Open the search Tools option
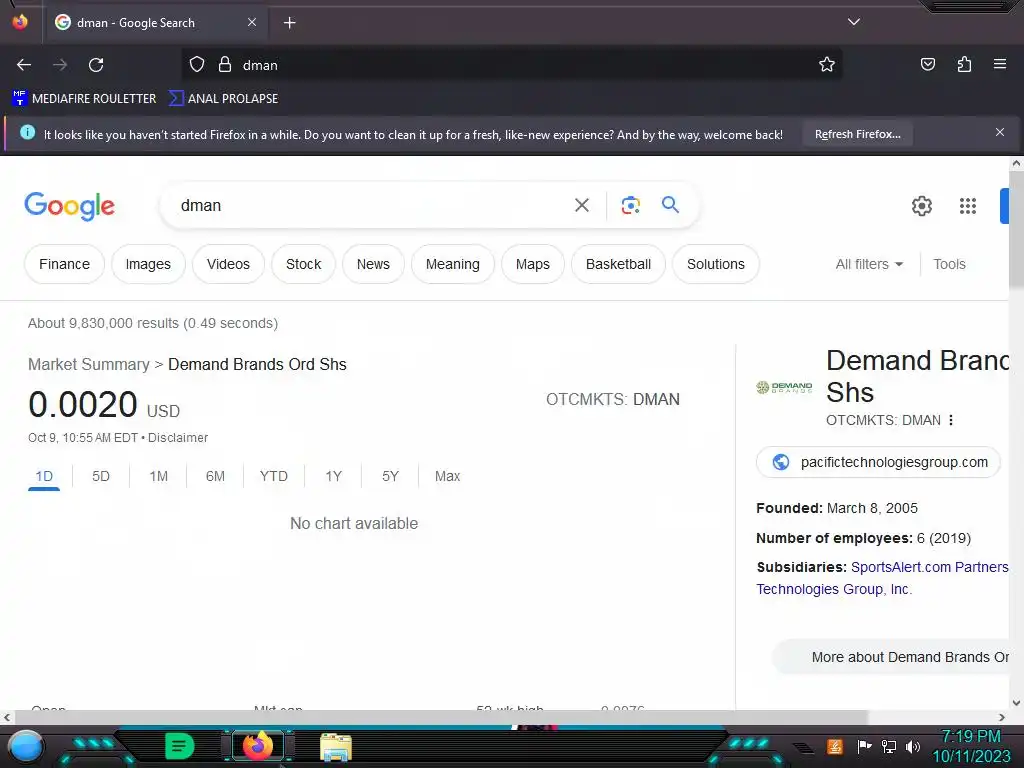The image size is (1024, 768). coord(949,264)
